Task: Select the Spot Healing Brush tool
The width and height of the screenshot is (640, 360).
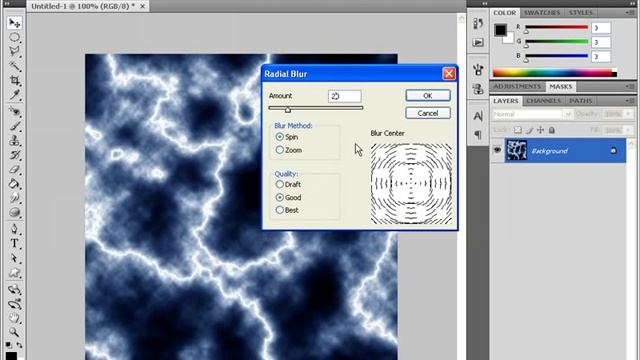Action: (14, 111)
